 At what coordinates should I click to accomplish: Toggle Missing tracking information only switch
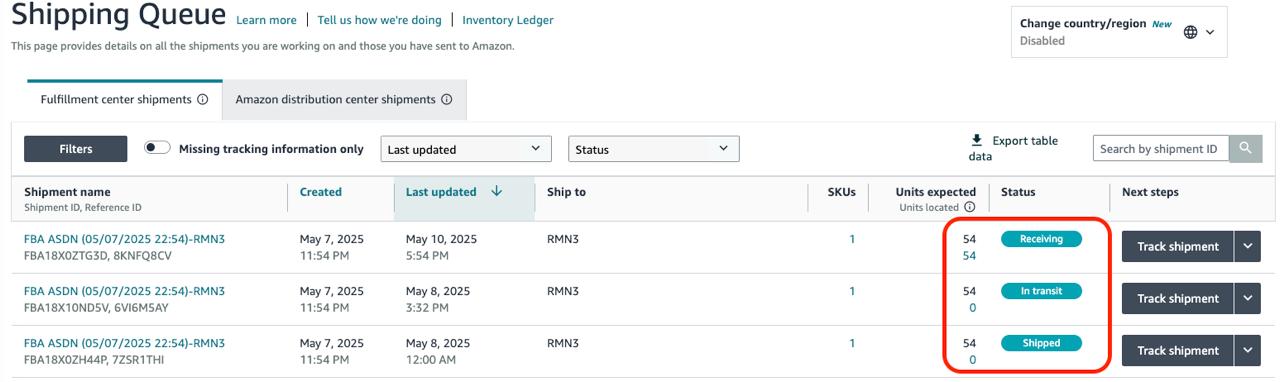(157, 148)
